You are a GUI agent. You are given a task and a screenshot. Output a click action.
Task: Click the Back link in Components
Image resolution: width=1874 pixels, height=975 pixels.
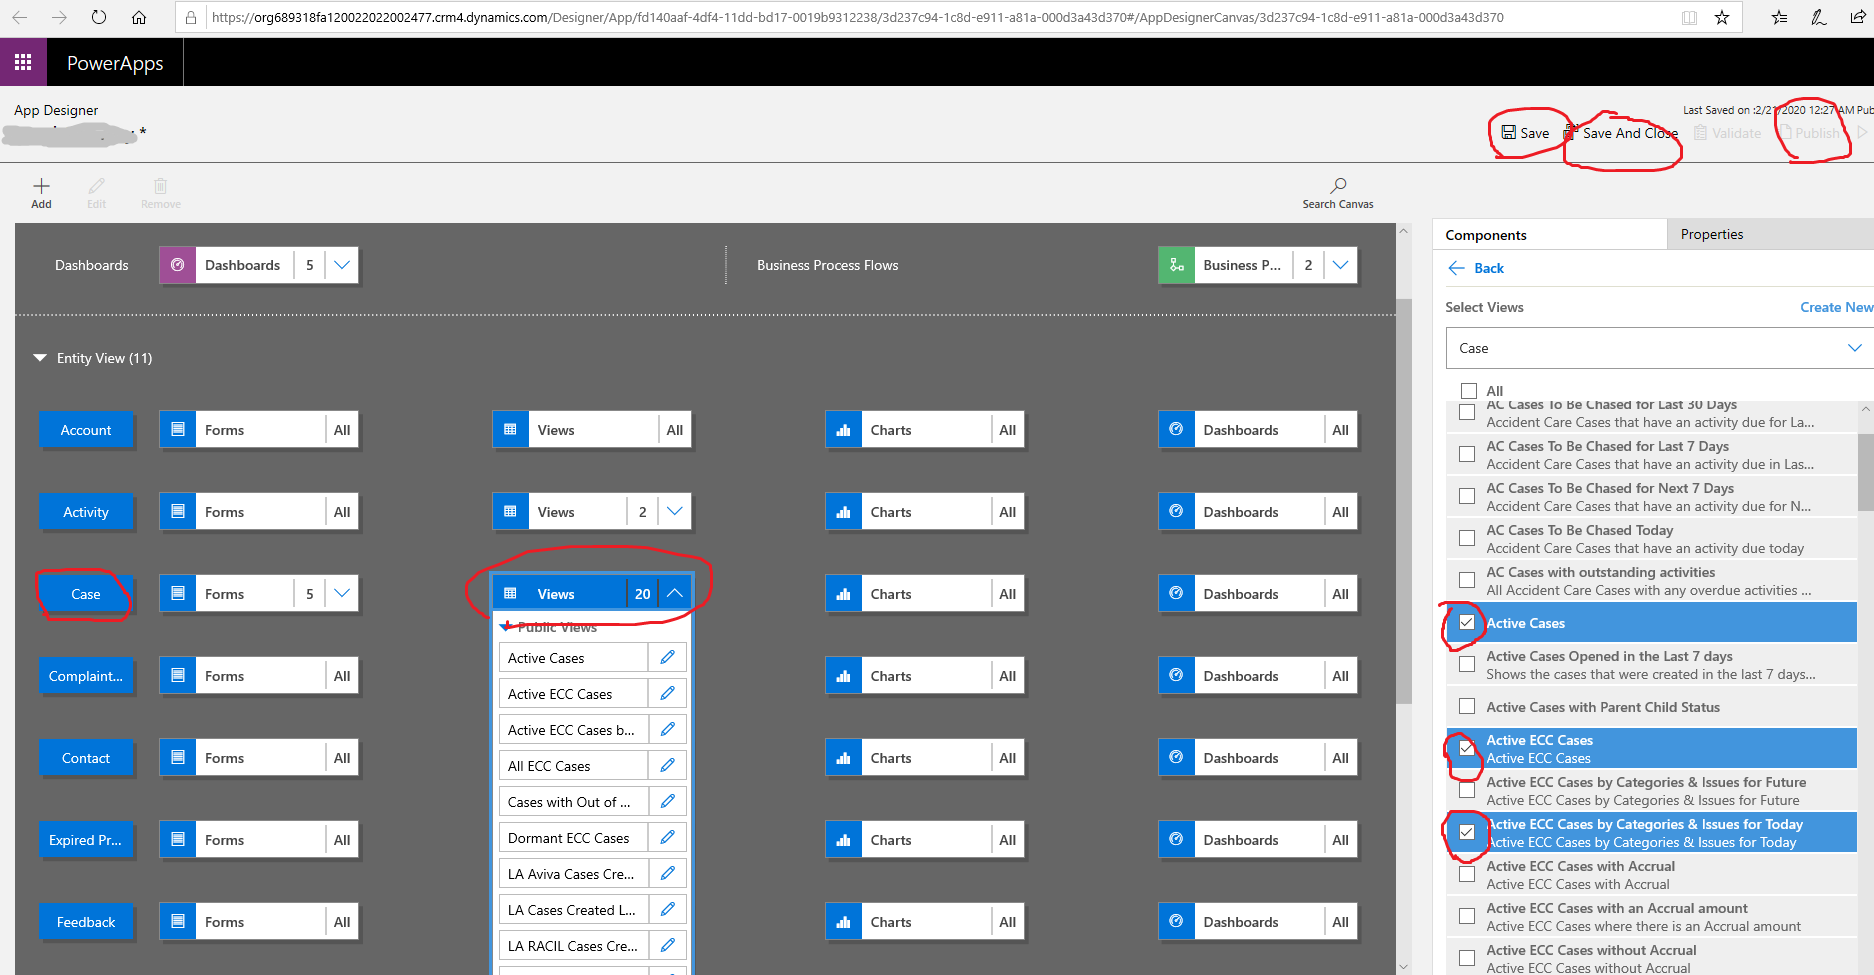coord(1476,268)
